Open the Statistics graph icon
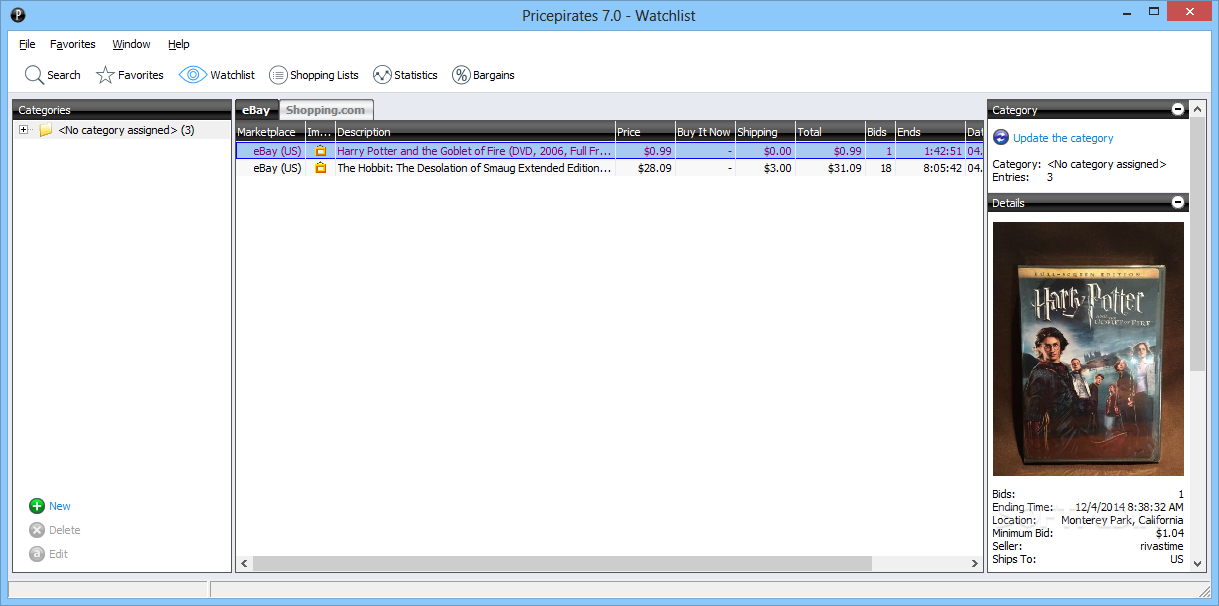The height and width of the screenshot is (606, 1219). [382, 75]
